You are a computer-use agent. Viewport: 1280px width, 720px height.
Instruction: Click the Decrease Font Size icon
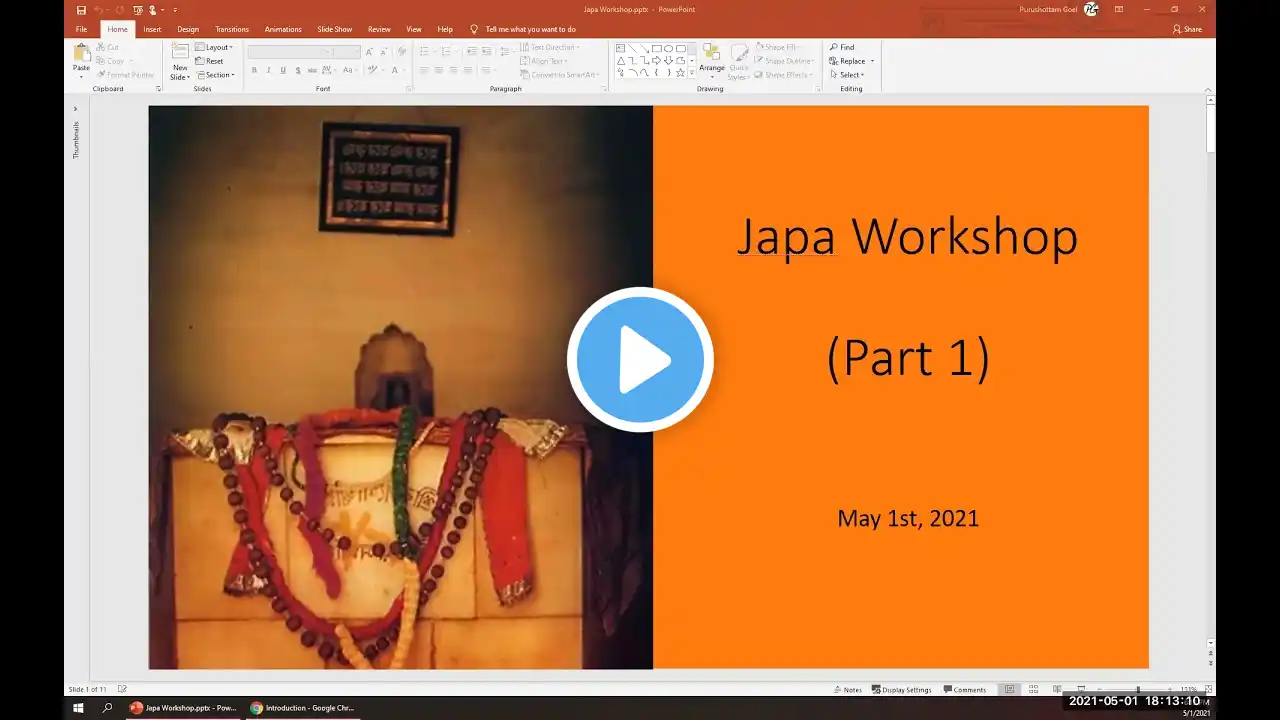(384, 51)
